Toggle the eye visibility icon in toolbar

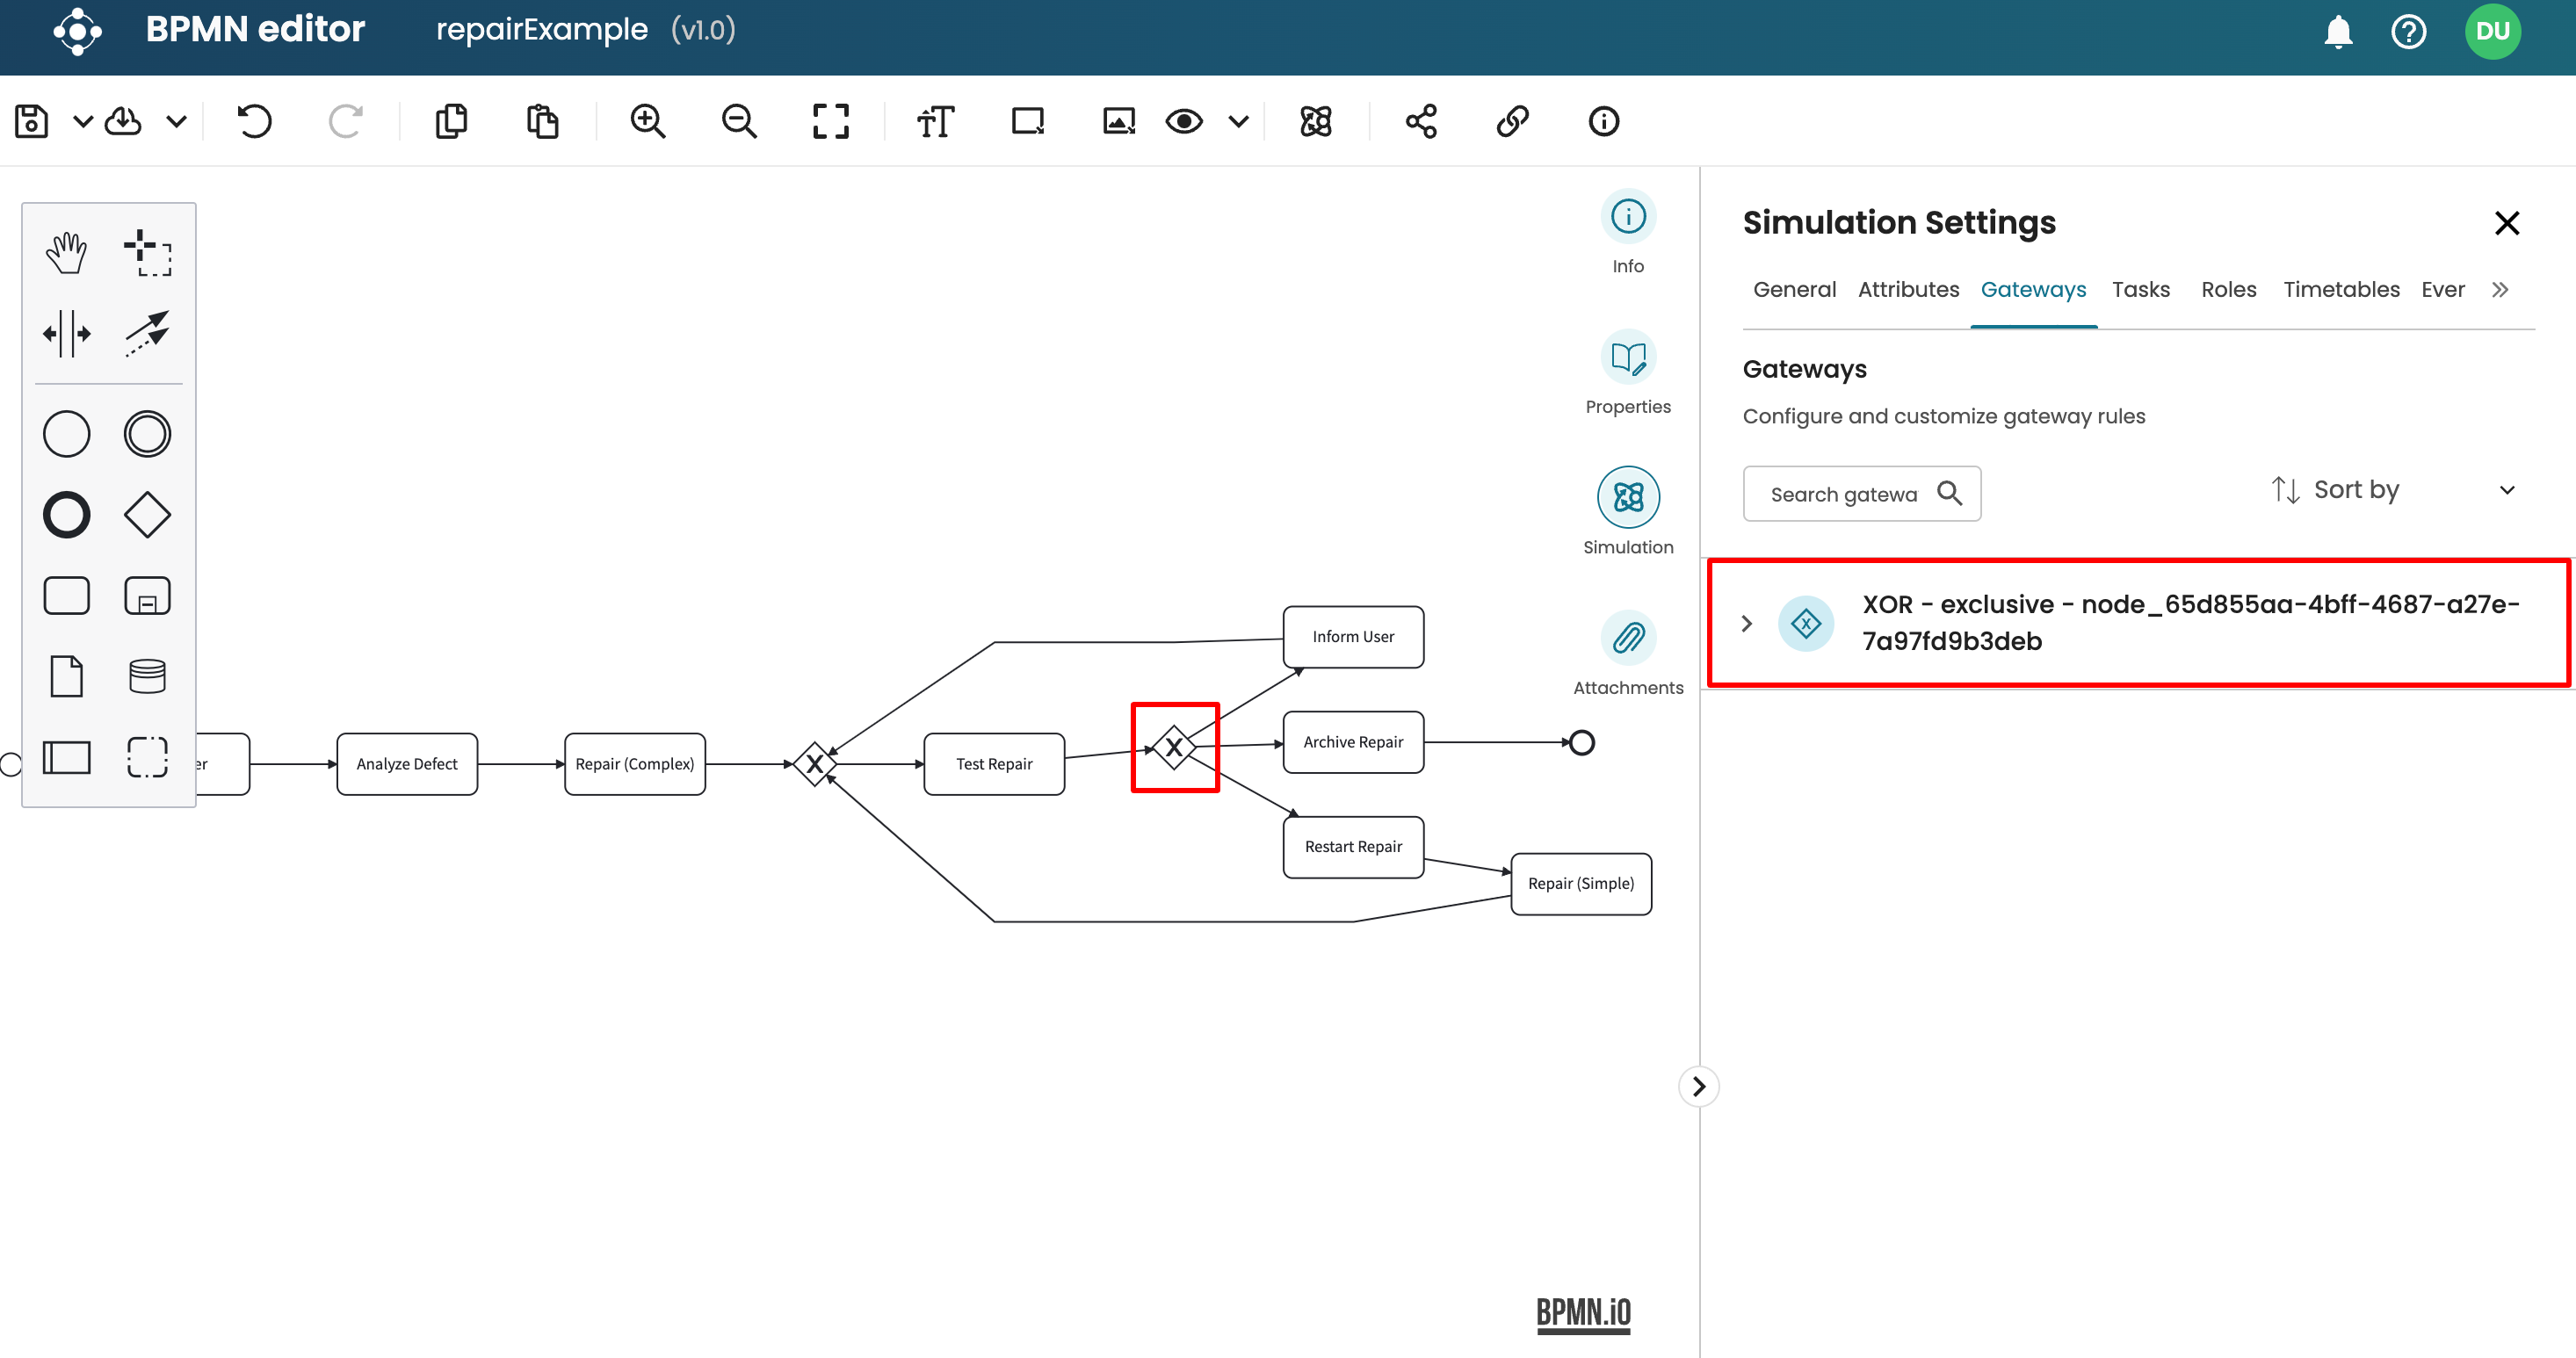pyautogui.click(x=1183, y=121)
